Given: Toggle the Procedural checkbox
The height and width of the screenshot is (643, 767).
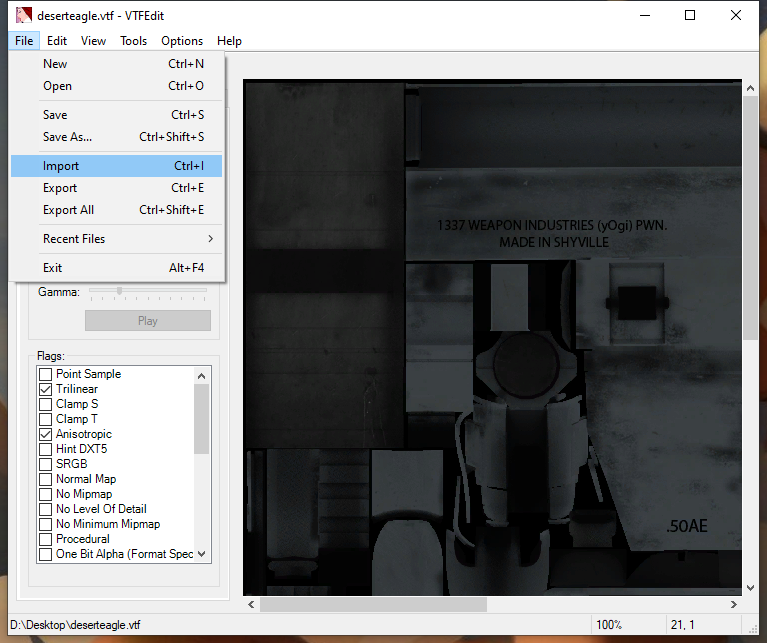Looking at the screenshot, I should pos(45,539).
